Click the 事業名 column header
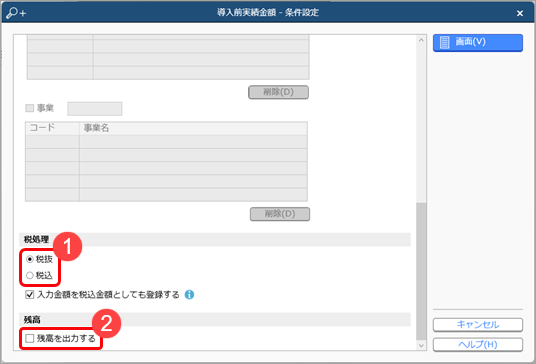The image size is (536, 364). point(193,128)
